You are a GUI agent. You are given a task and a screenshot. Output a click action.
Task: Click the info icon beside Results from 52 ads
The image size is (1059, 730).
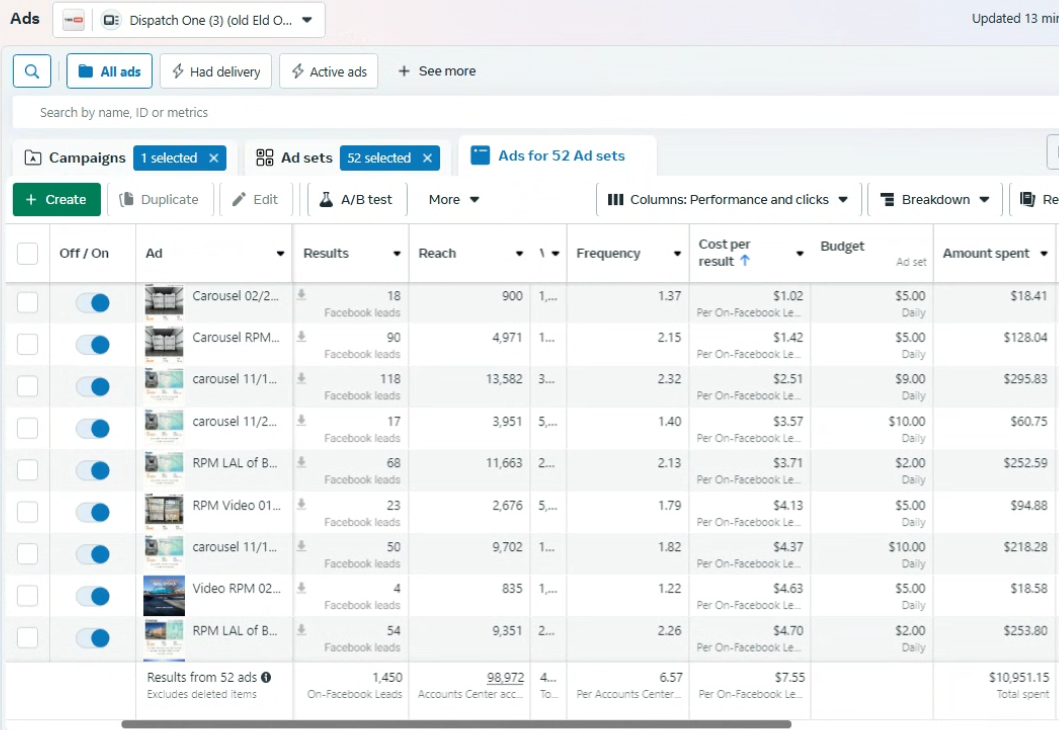coord(266,677)
